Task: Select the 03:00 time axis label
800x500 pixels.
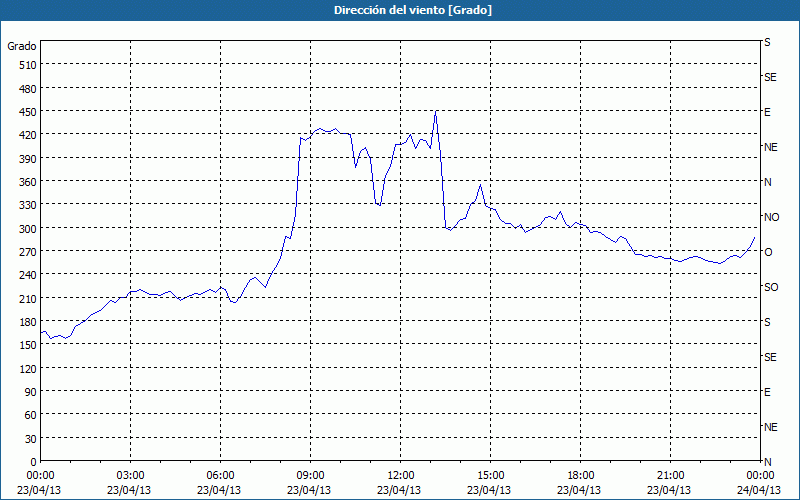Action: pos(130,476)
